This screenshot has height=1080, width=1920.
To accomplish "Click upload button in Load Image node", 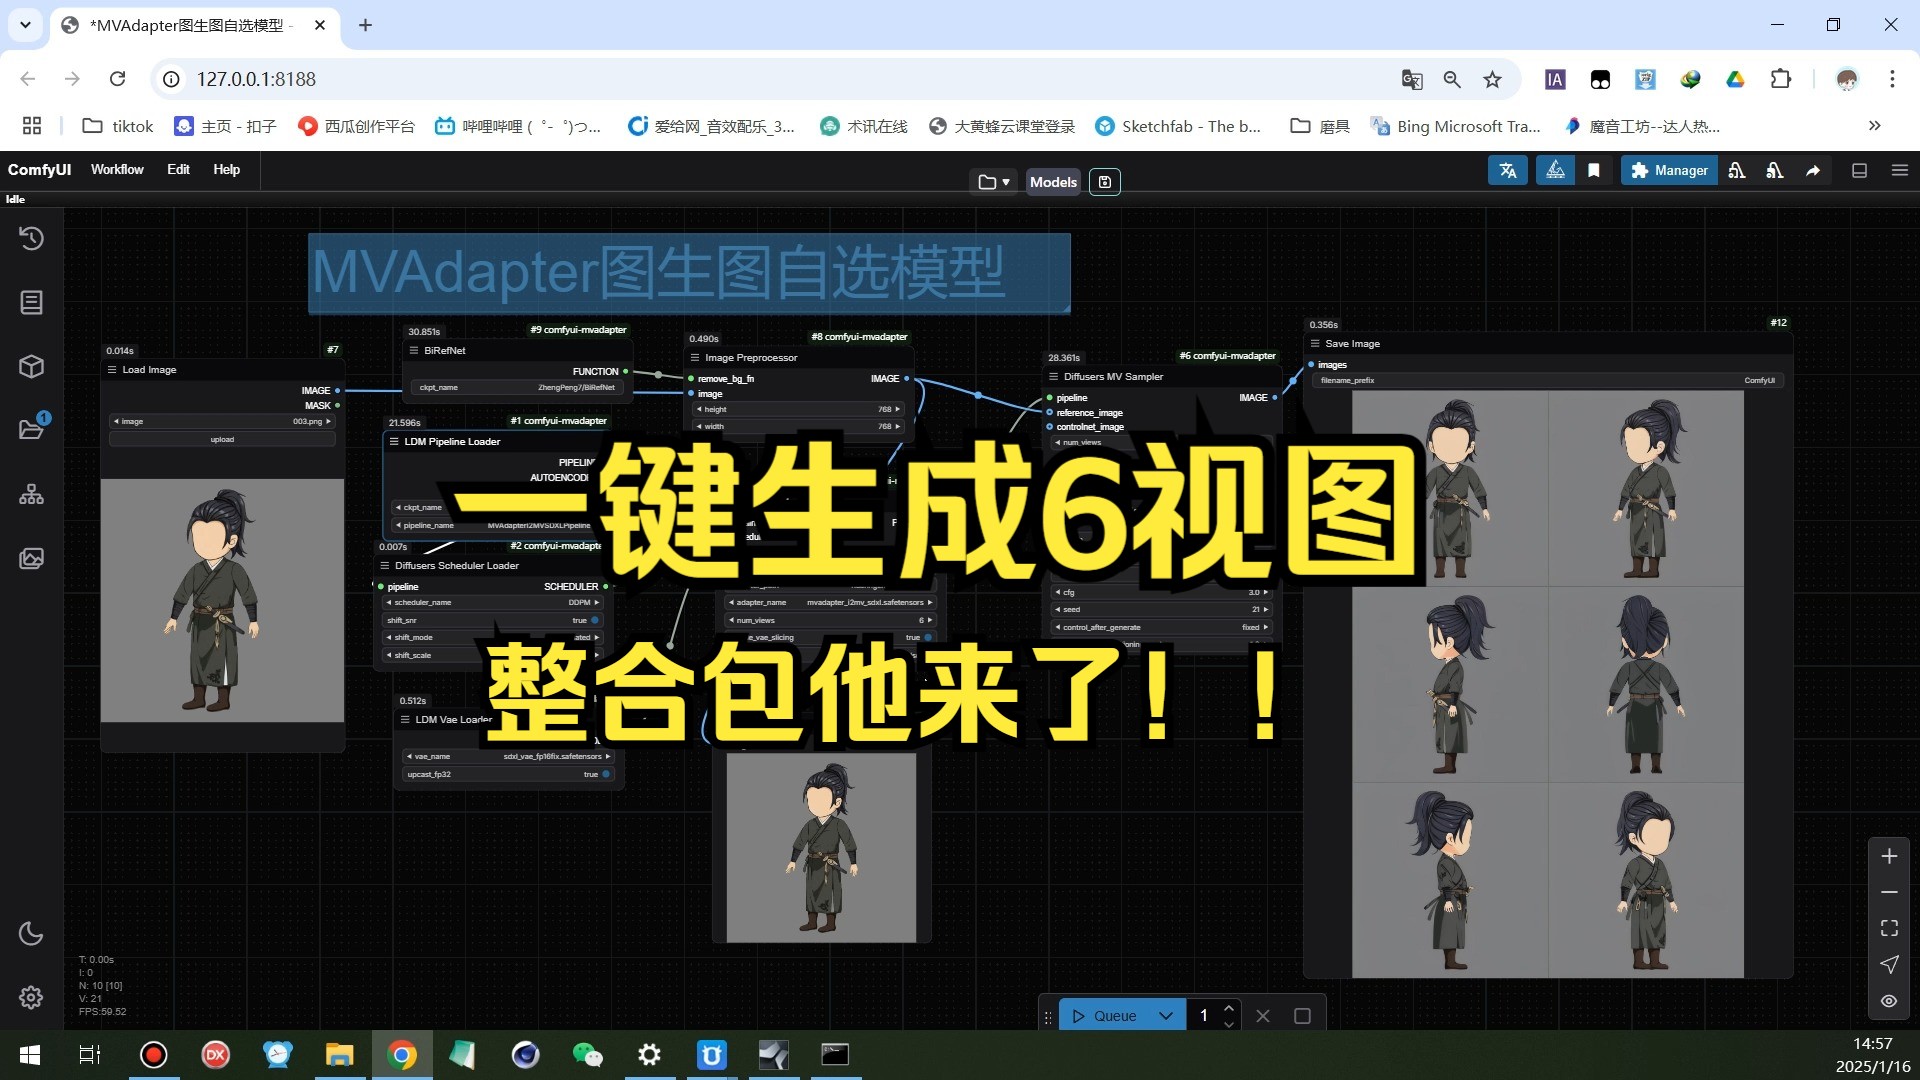I will point(222,440).
